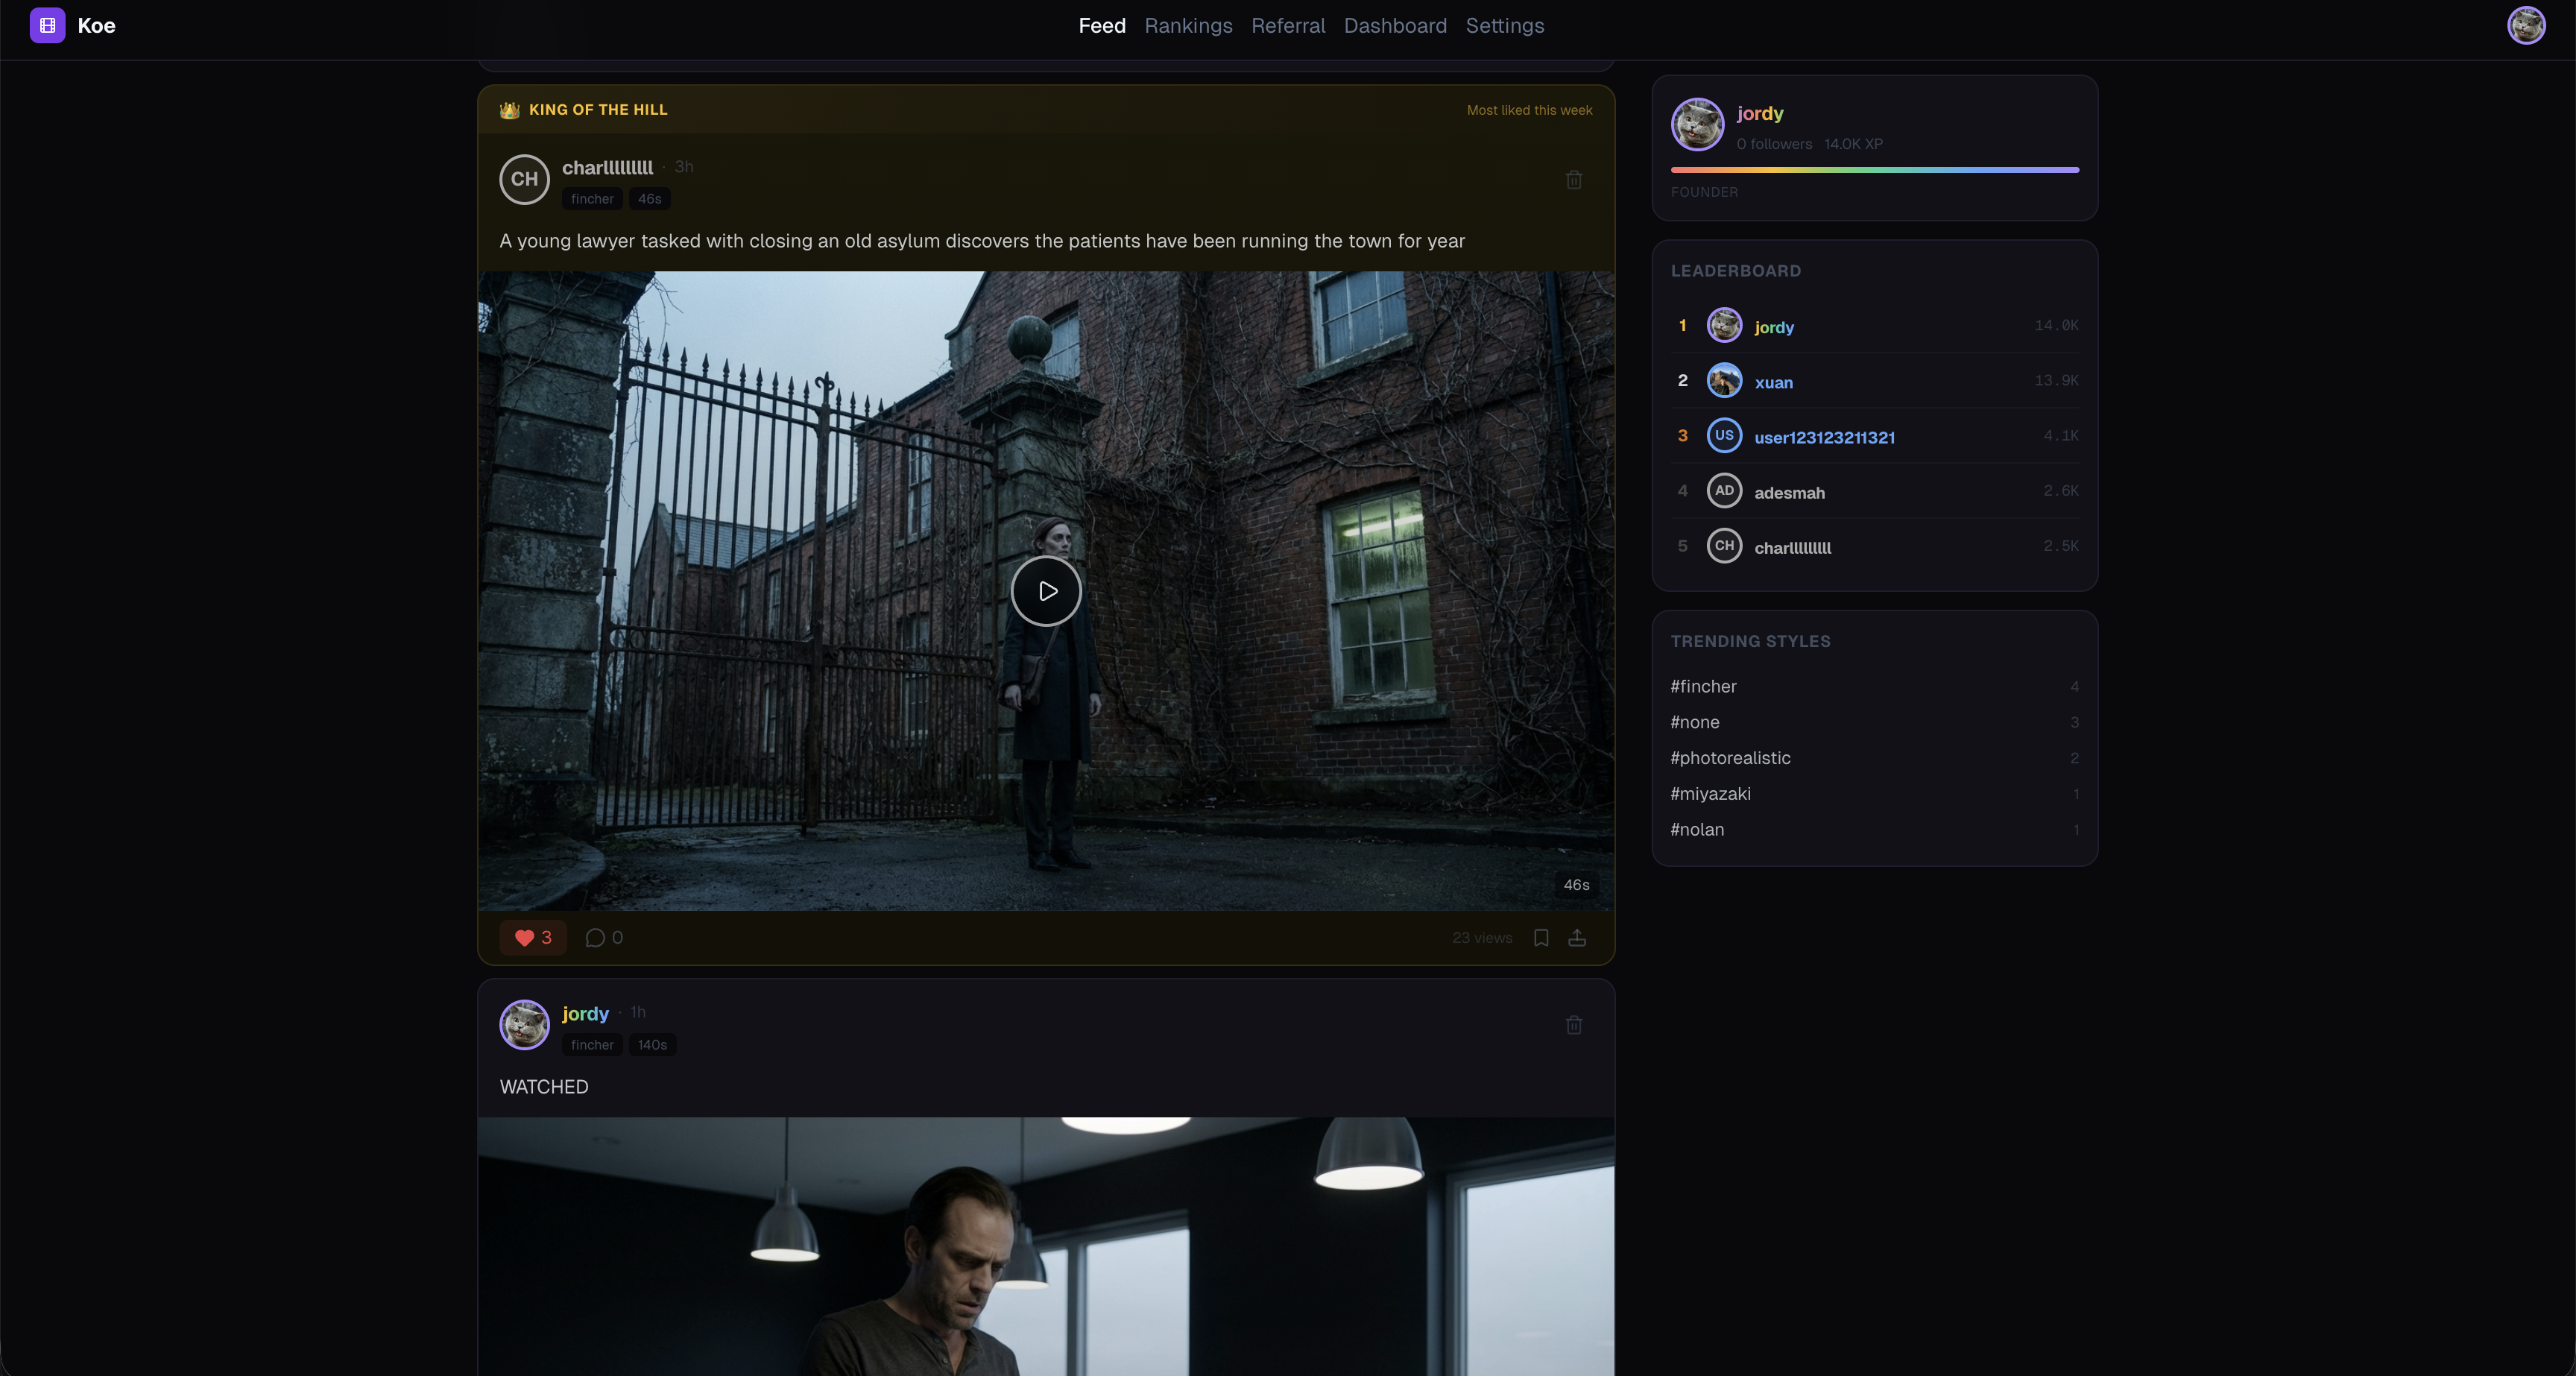Delete jordy's WATCHED post with trash icon

click(x=1574, y=1025)
